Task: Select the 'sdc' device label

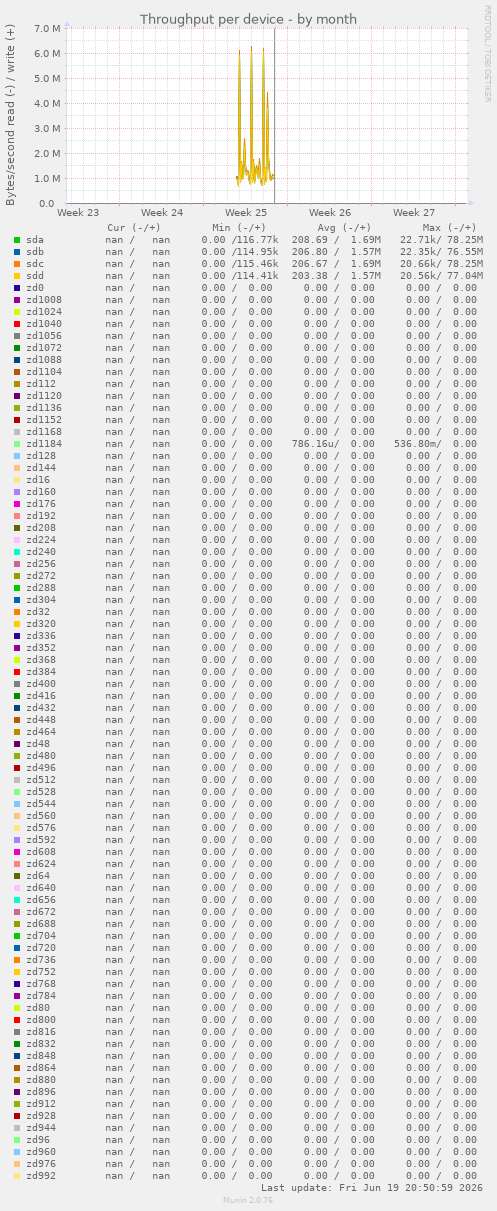Action: point(35,264)
